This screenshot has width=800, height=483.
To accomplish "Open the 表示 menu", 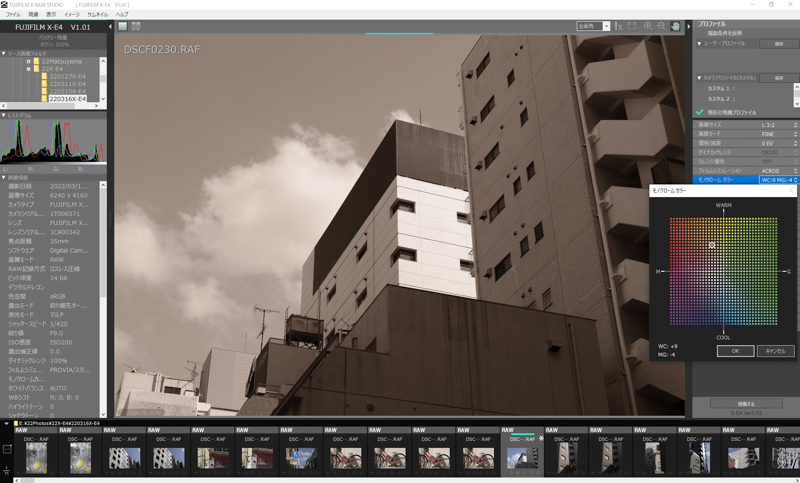I will pyautogui.click(x=52, y=15).
